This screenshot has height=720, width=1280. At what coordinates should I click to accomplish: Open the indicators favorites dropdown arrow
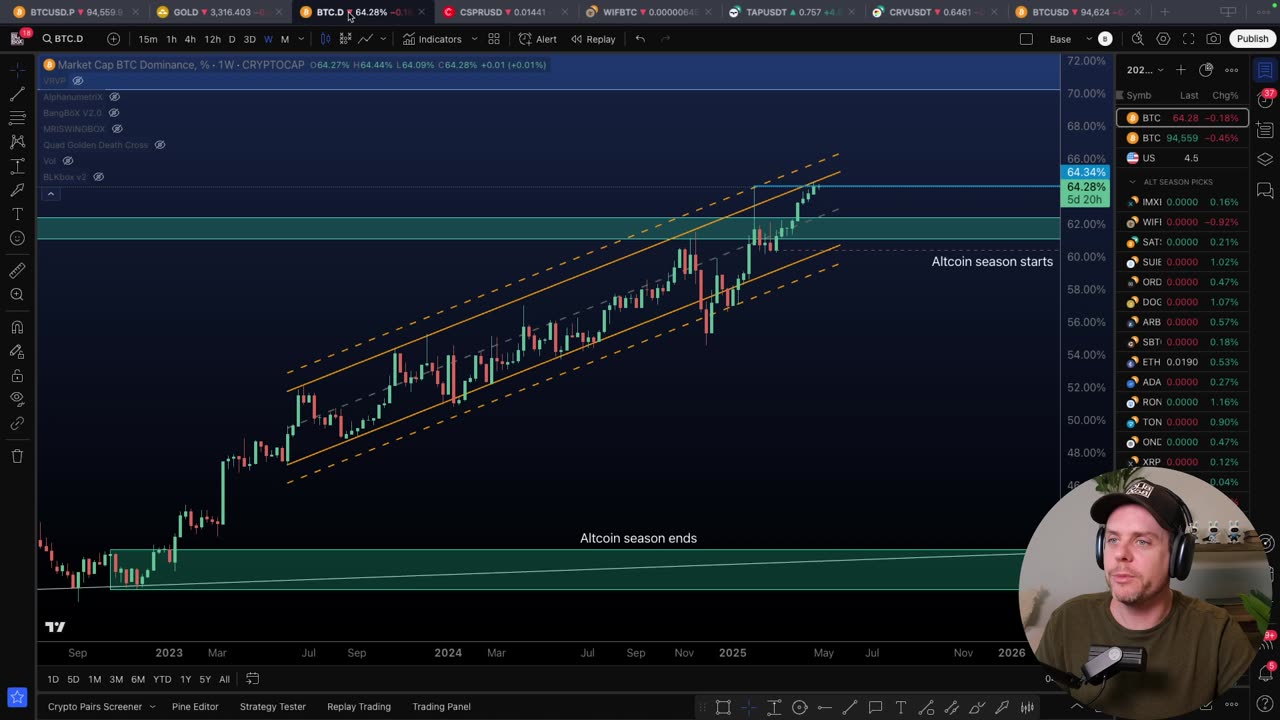(474, 39)
